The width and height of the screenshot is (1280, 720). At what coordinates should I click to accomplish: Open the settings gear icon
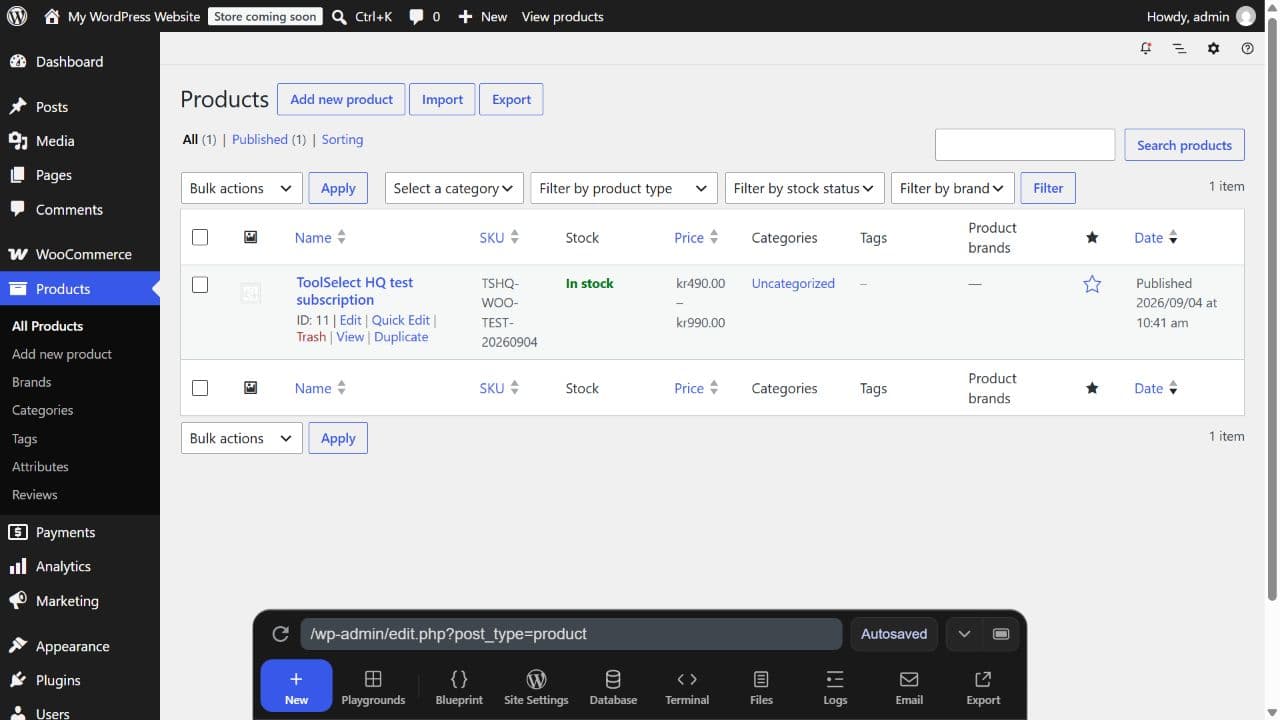click(1214, 48)
